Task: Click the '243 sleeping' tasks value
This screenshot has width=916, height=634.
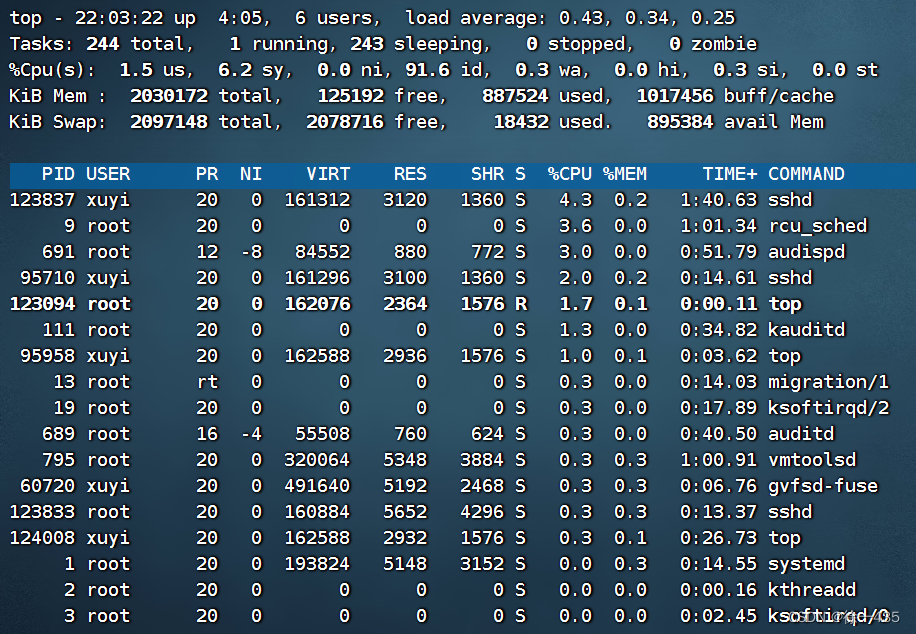Action: coord(417,44)
